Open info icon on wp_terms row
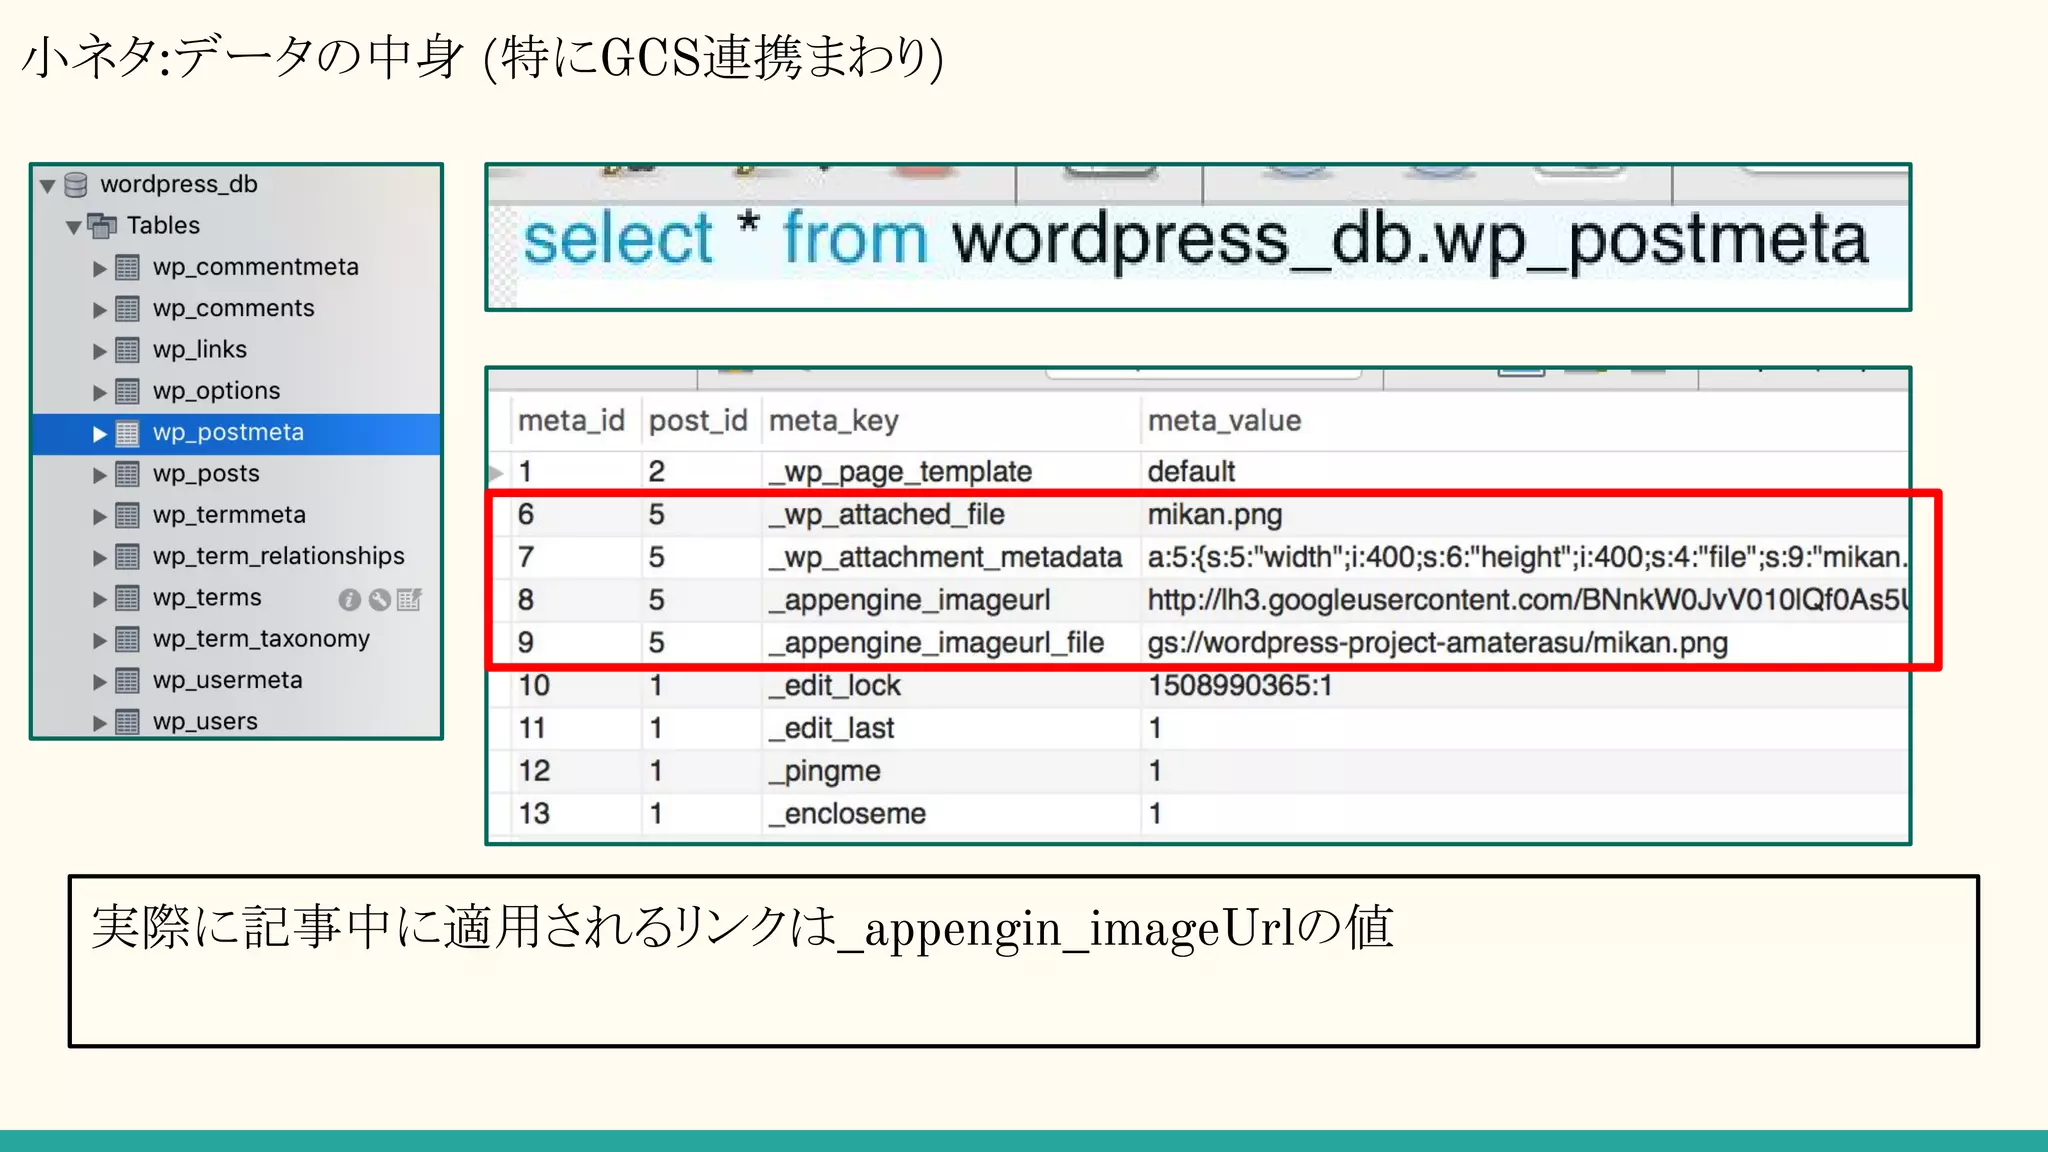 click(x=349, y=599)
